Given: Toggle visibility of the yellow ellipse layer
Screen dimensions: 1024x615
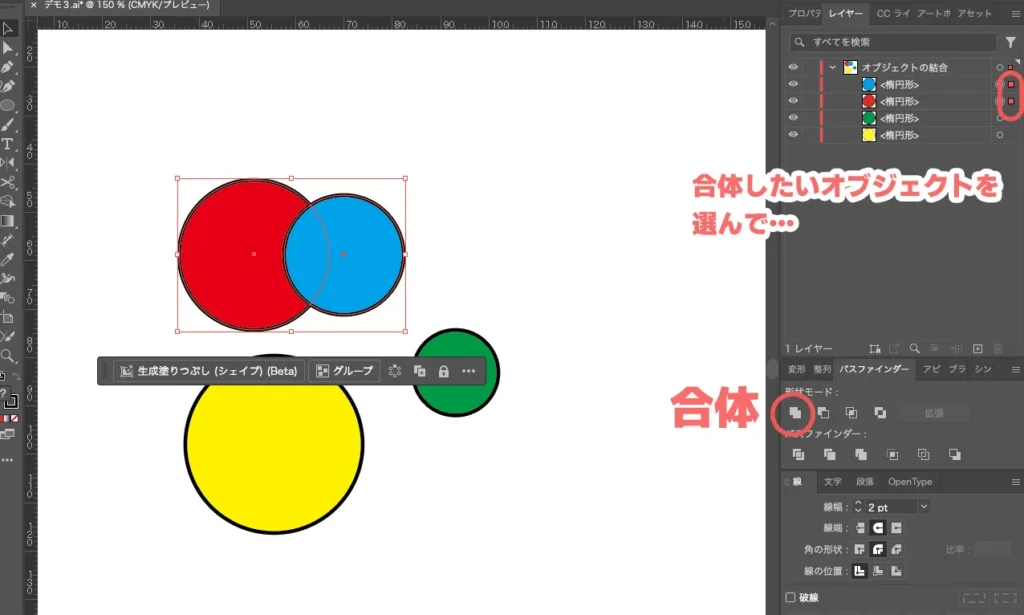Looking at the screenshot, I should (794, 135).
